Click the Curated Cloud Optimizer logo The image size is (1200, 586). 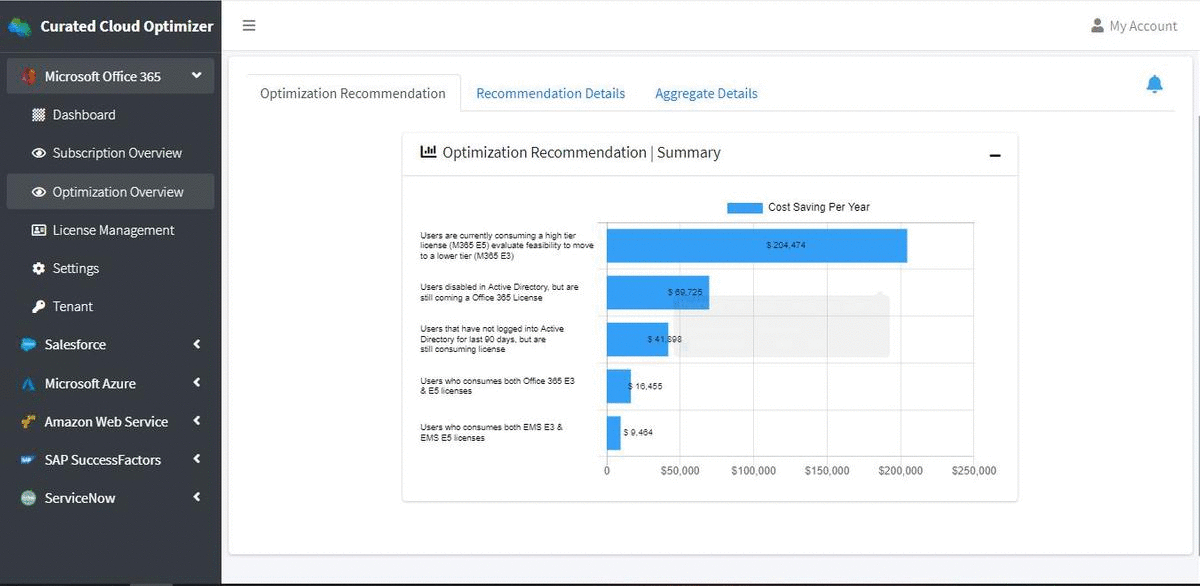coord(20,27)
